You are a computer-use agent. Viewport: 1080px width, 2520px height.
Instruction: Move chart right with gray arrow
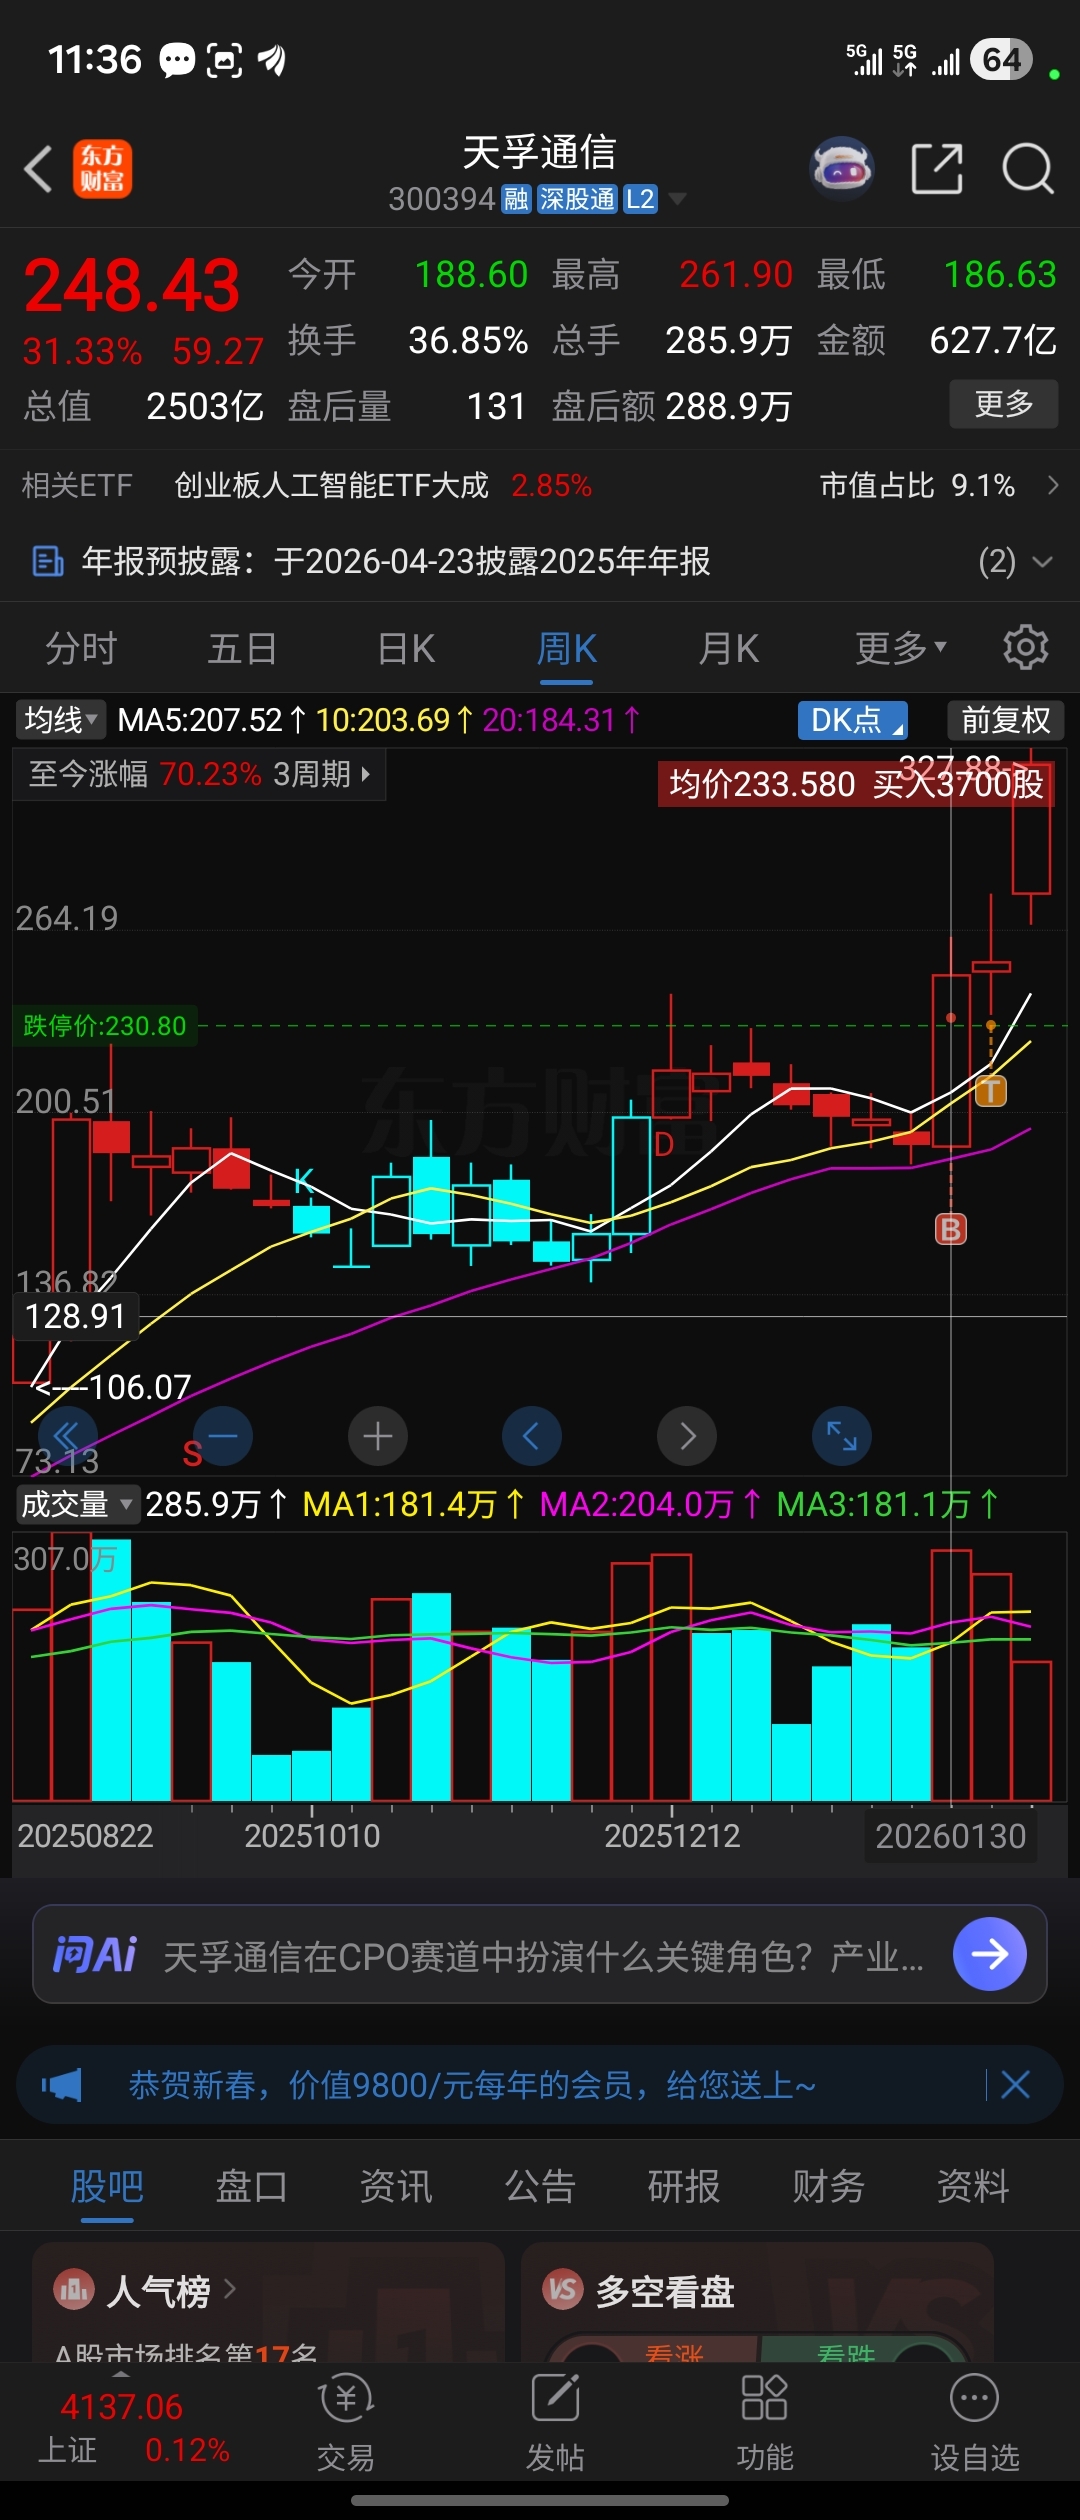pyautogui.click(x=687, y=1436)
